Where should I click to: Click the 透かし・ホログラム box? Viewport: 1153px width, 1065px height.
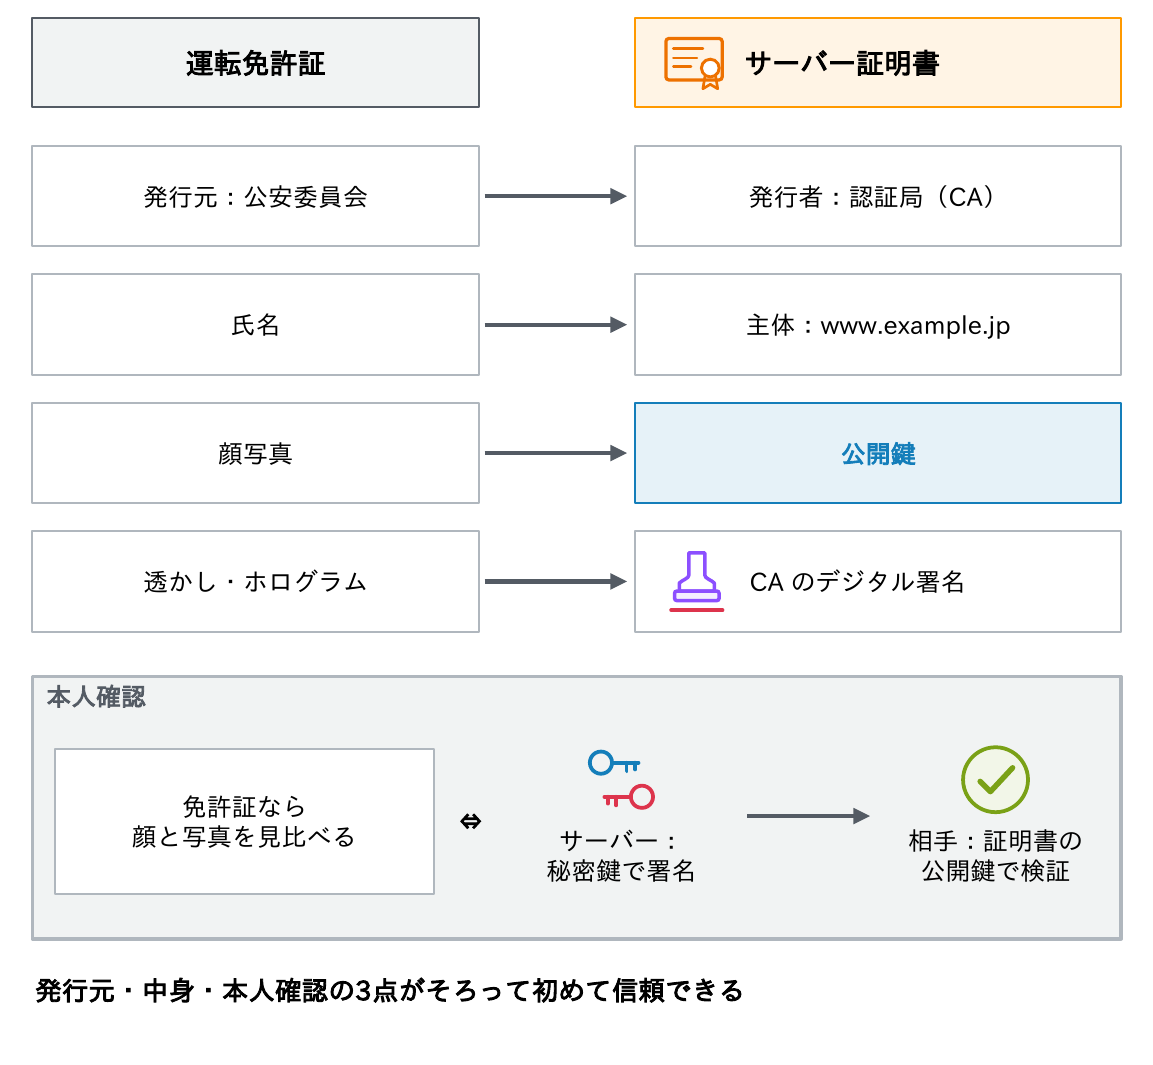coord(255,581)
